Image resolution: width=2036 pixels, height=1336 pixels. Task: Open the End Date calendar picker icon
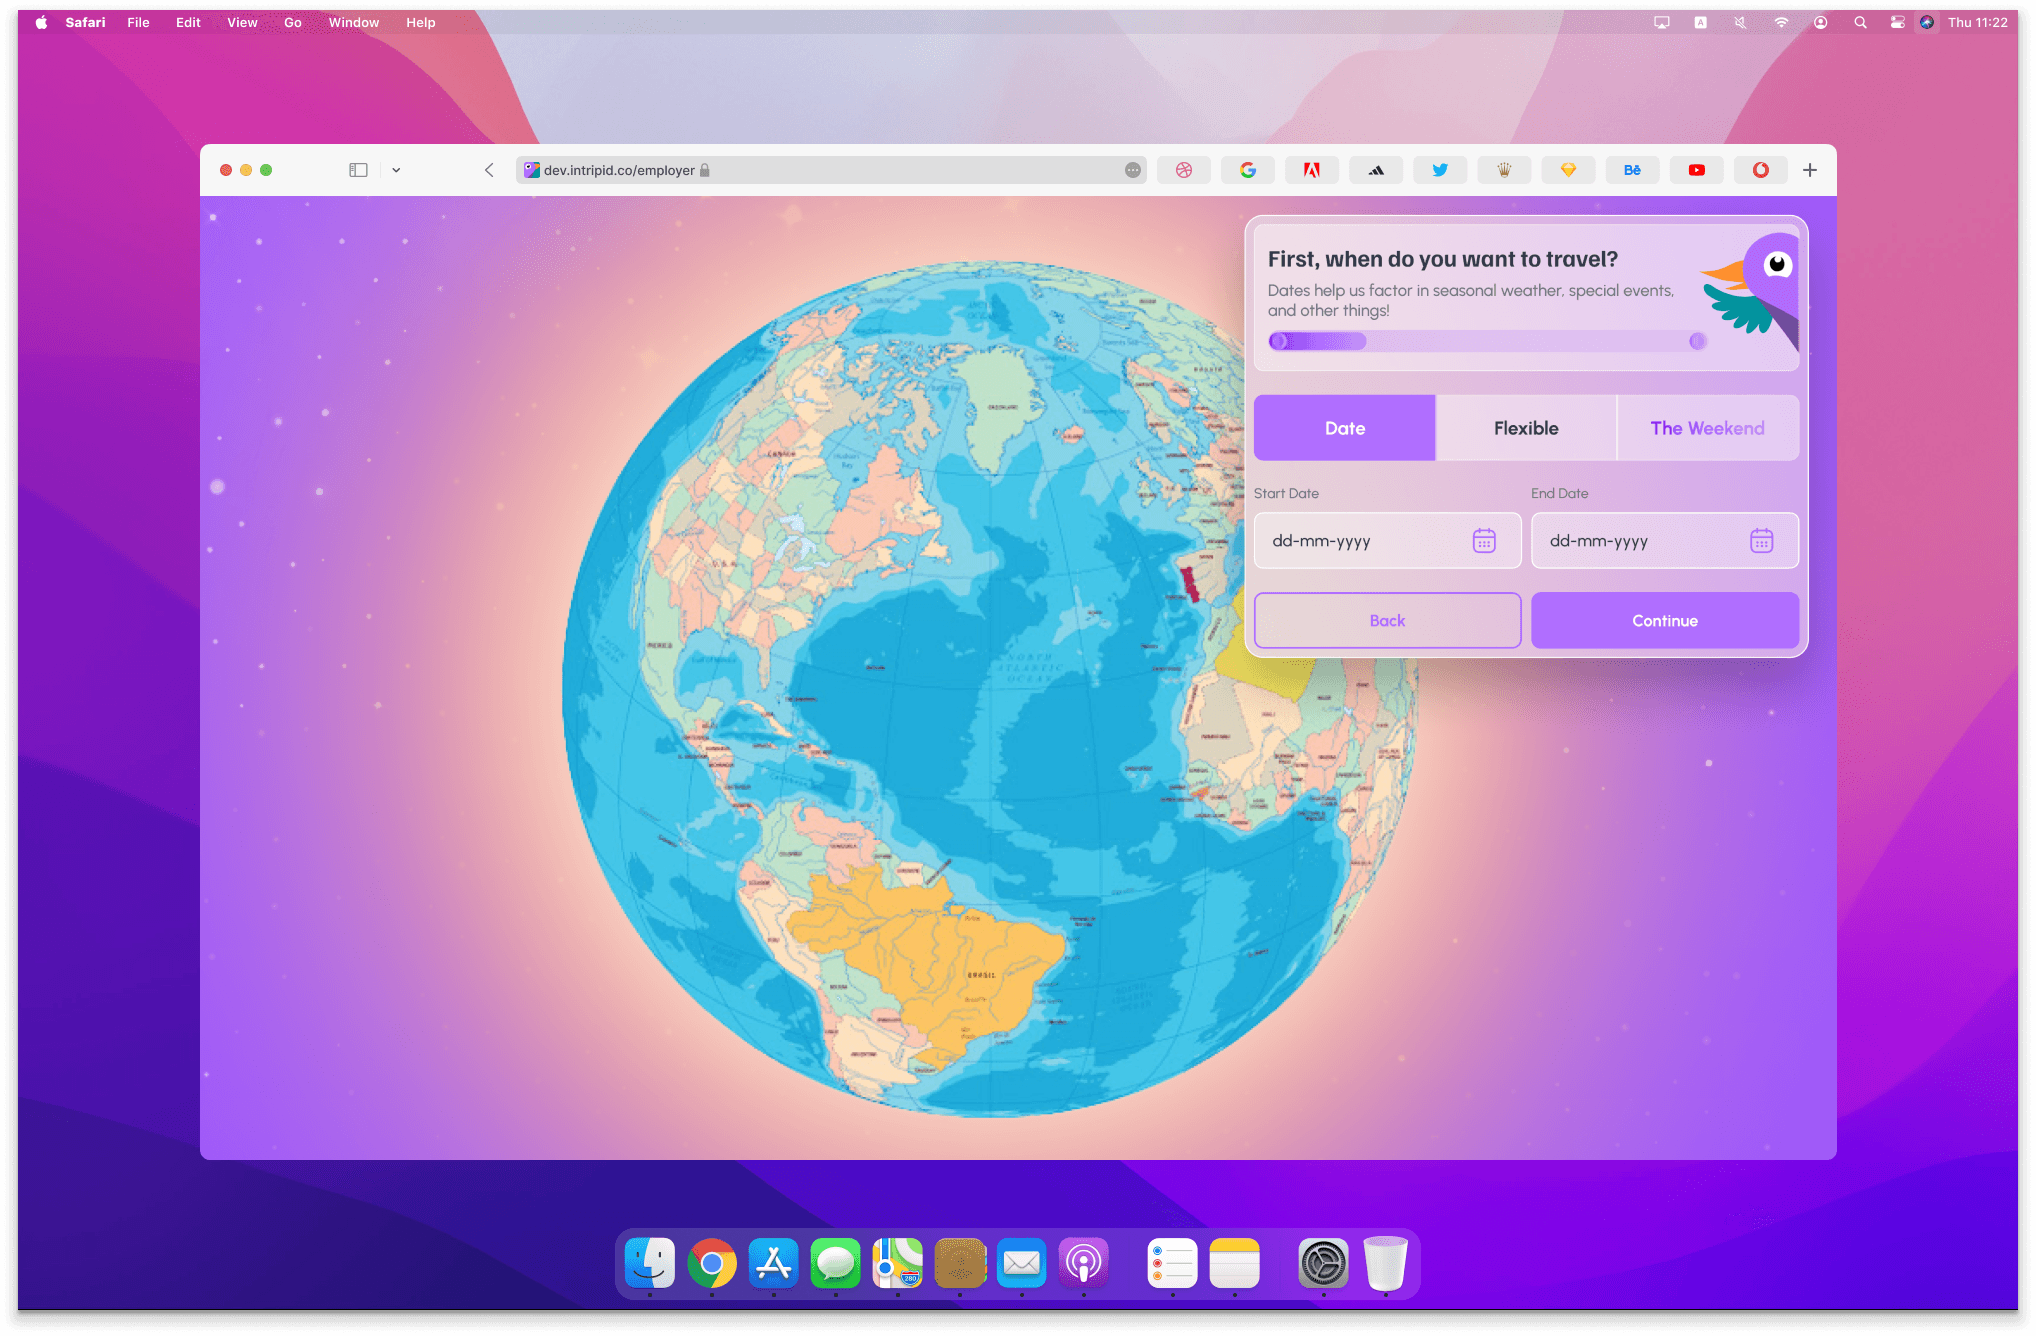tap(1761, 541)
